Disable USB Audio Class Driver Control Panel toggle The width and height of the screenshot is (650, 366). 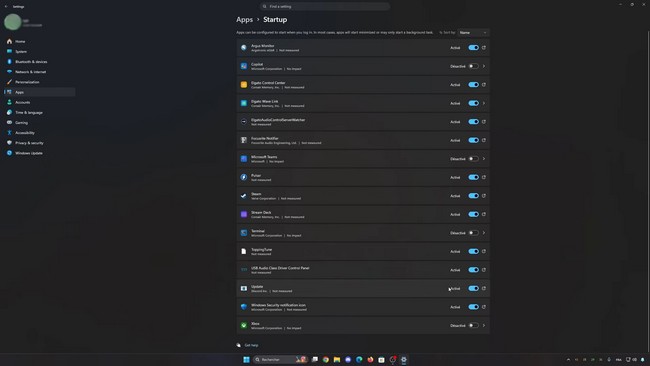[473, 270]
